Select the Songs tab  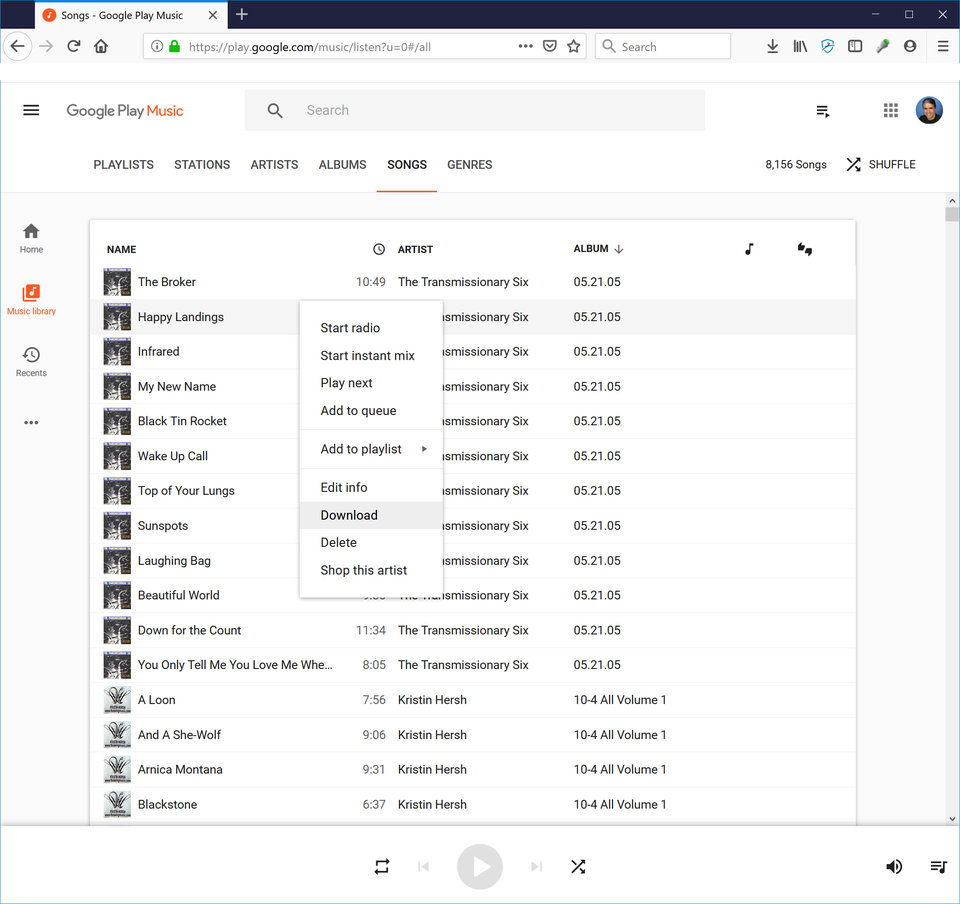407,165
